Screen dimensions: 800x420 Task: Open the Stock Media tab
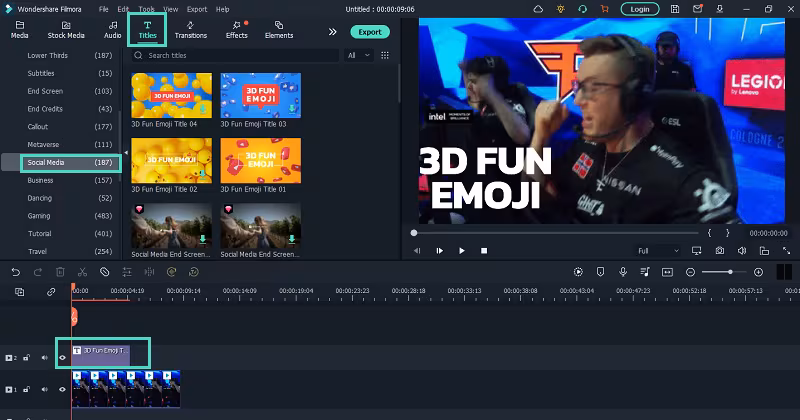tap(66, 30)
